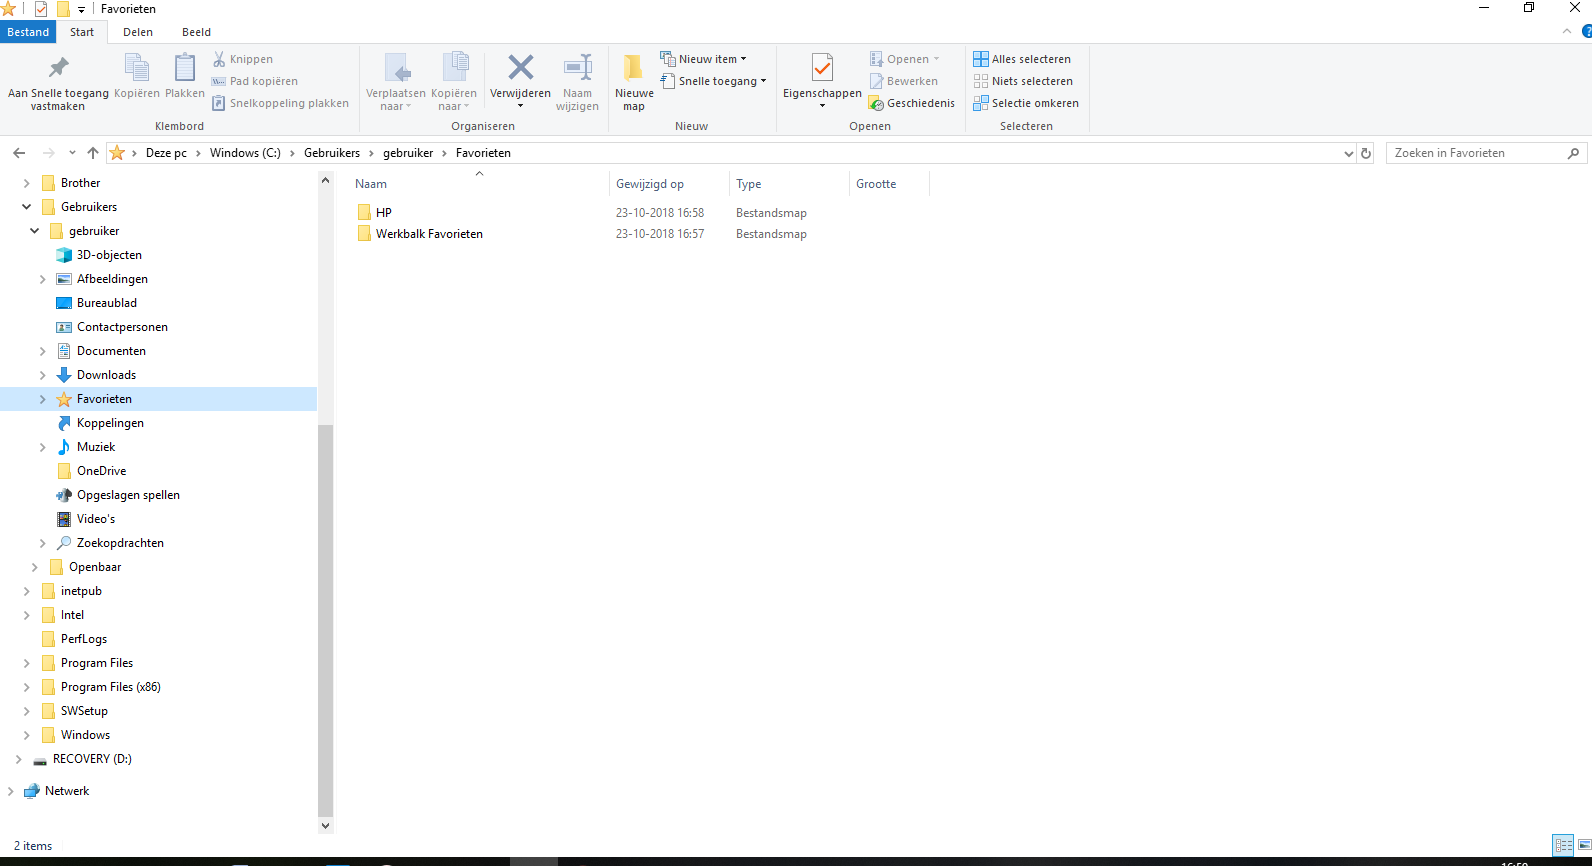Create a Nieuwe map folder

point(634,82)
